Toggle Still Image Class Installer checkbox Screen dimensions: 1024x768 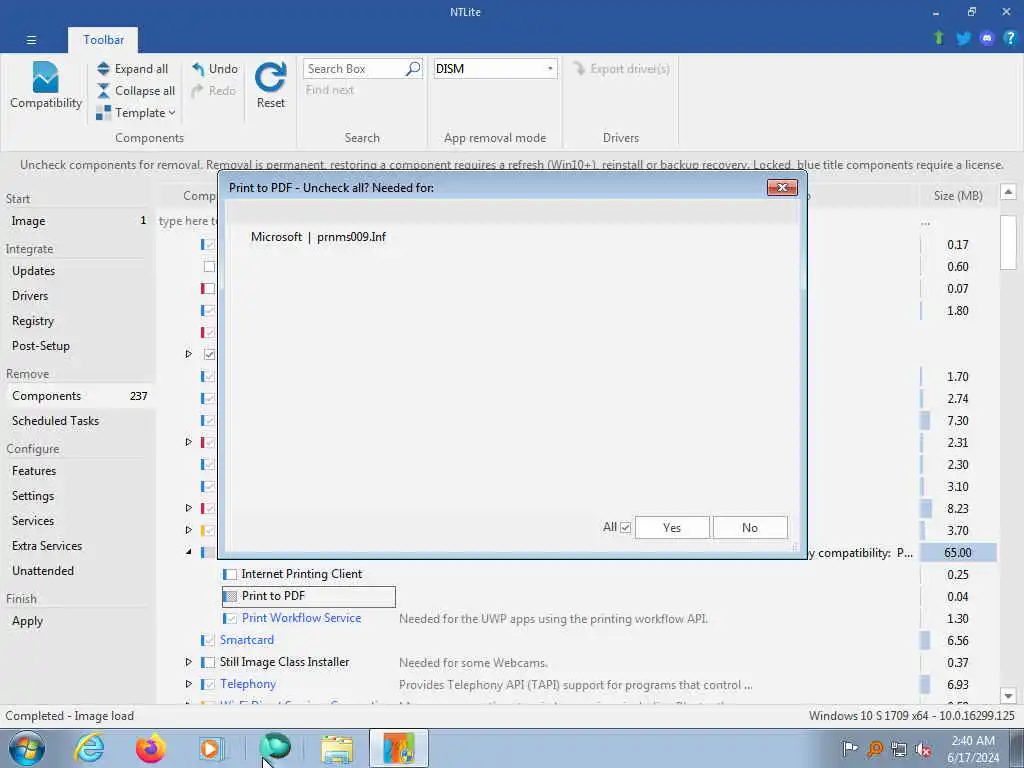click(208, 662)
